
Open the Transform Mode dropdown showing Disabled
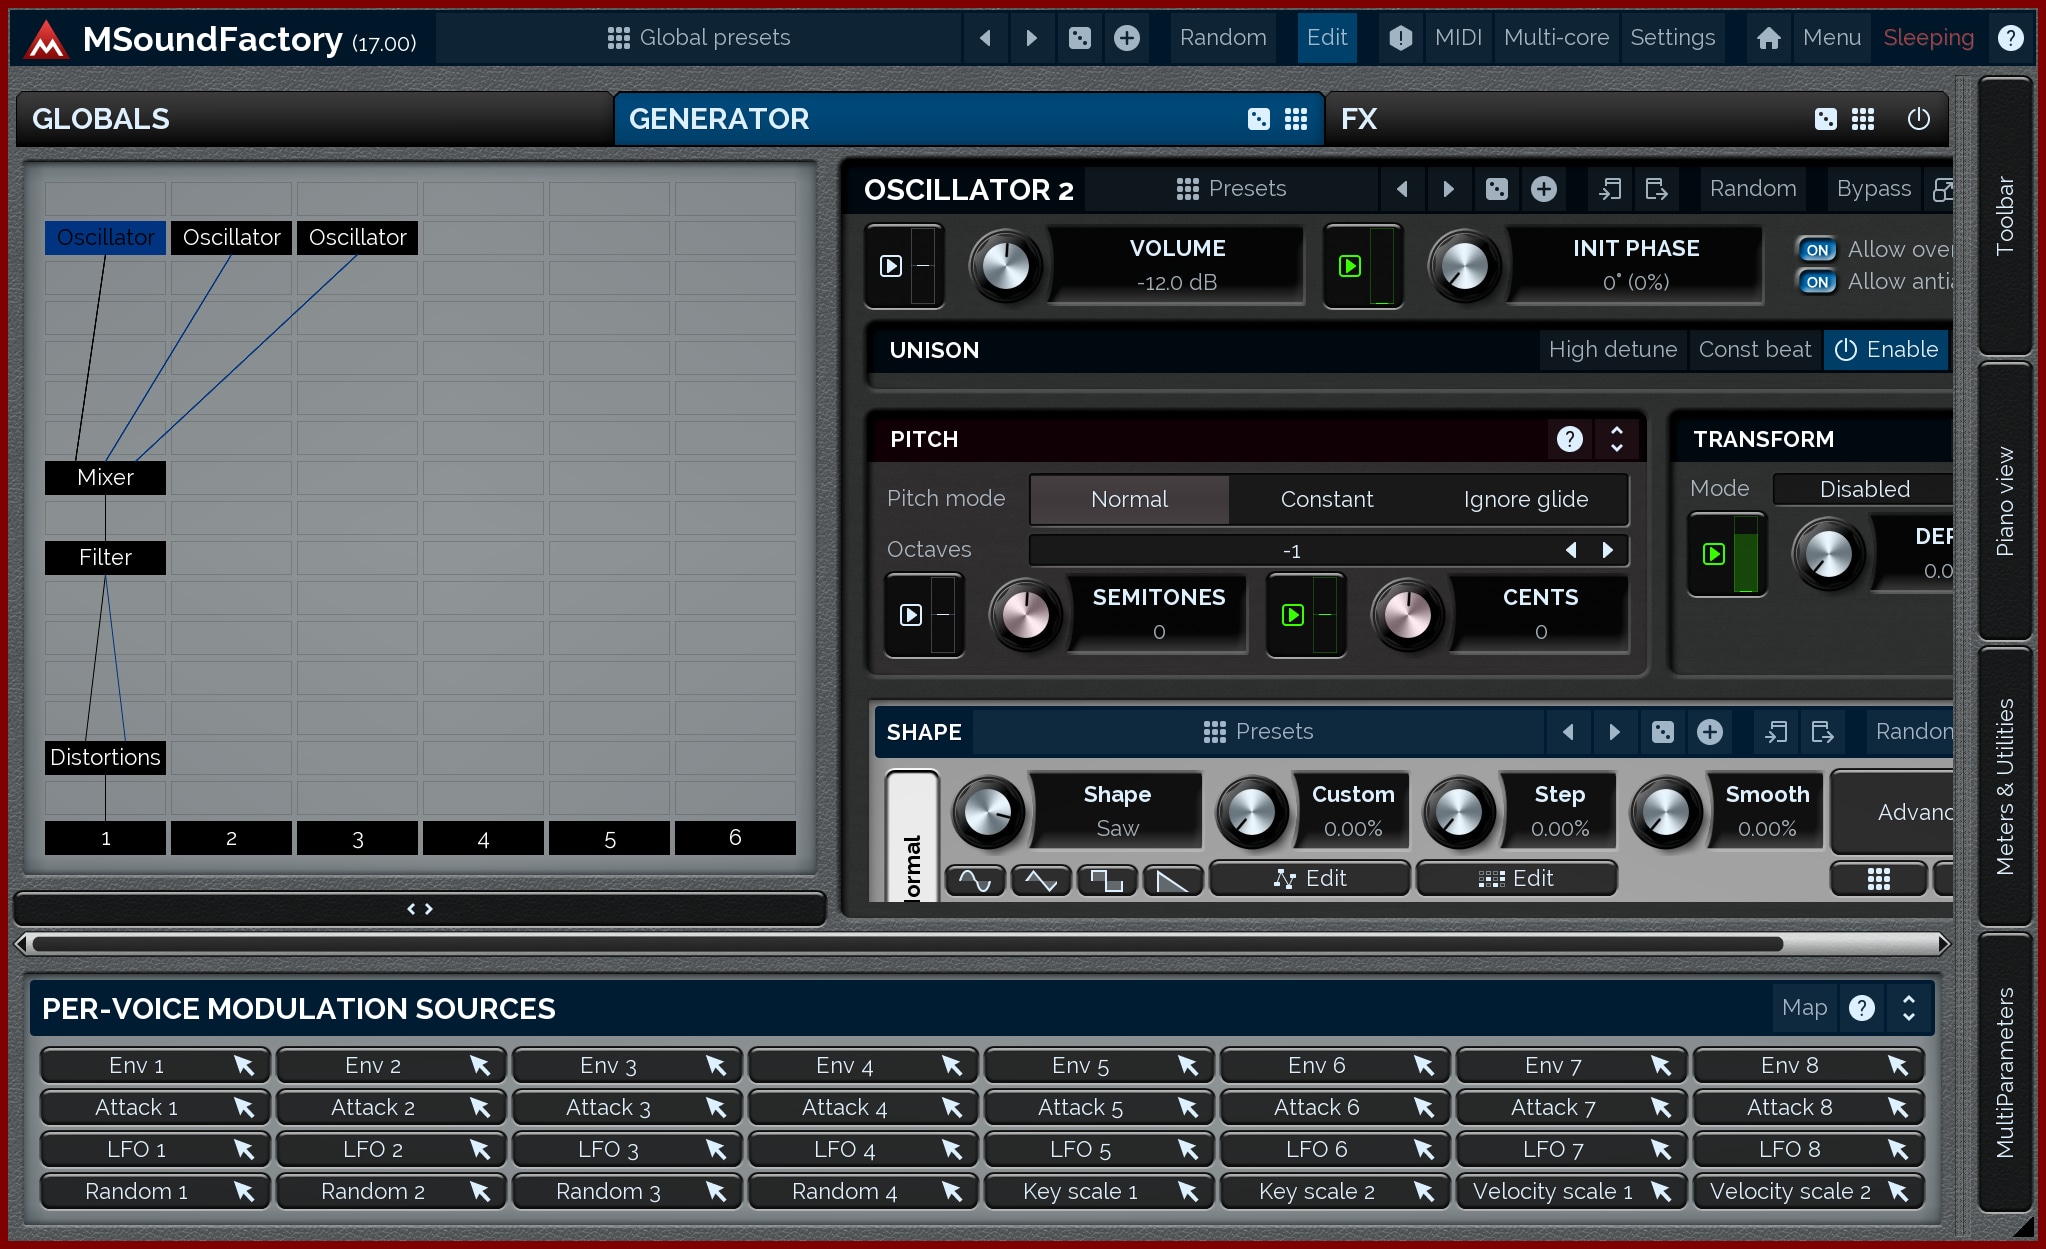[x=1864, y=489]
